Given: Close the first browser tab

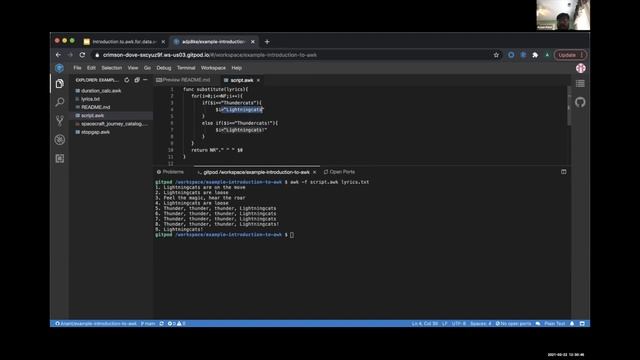Looking at the screenshot, I should [163, 42].
